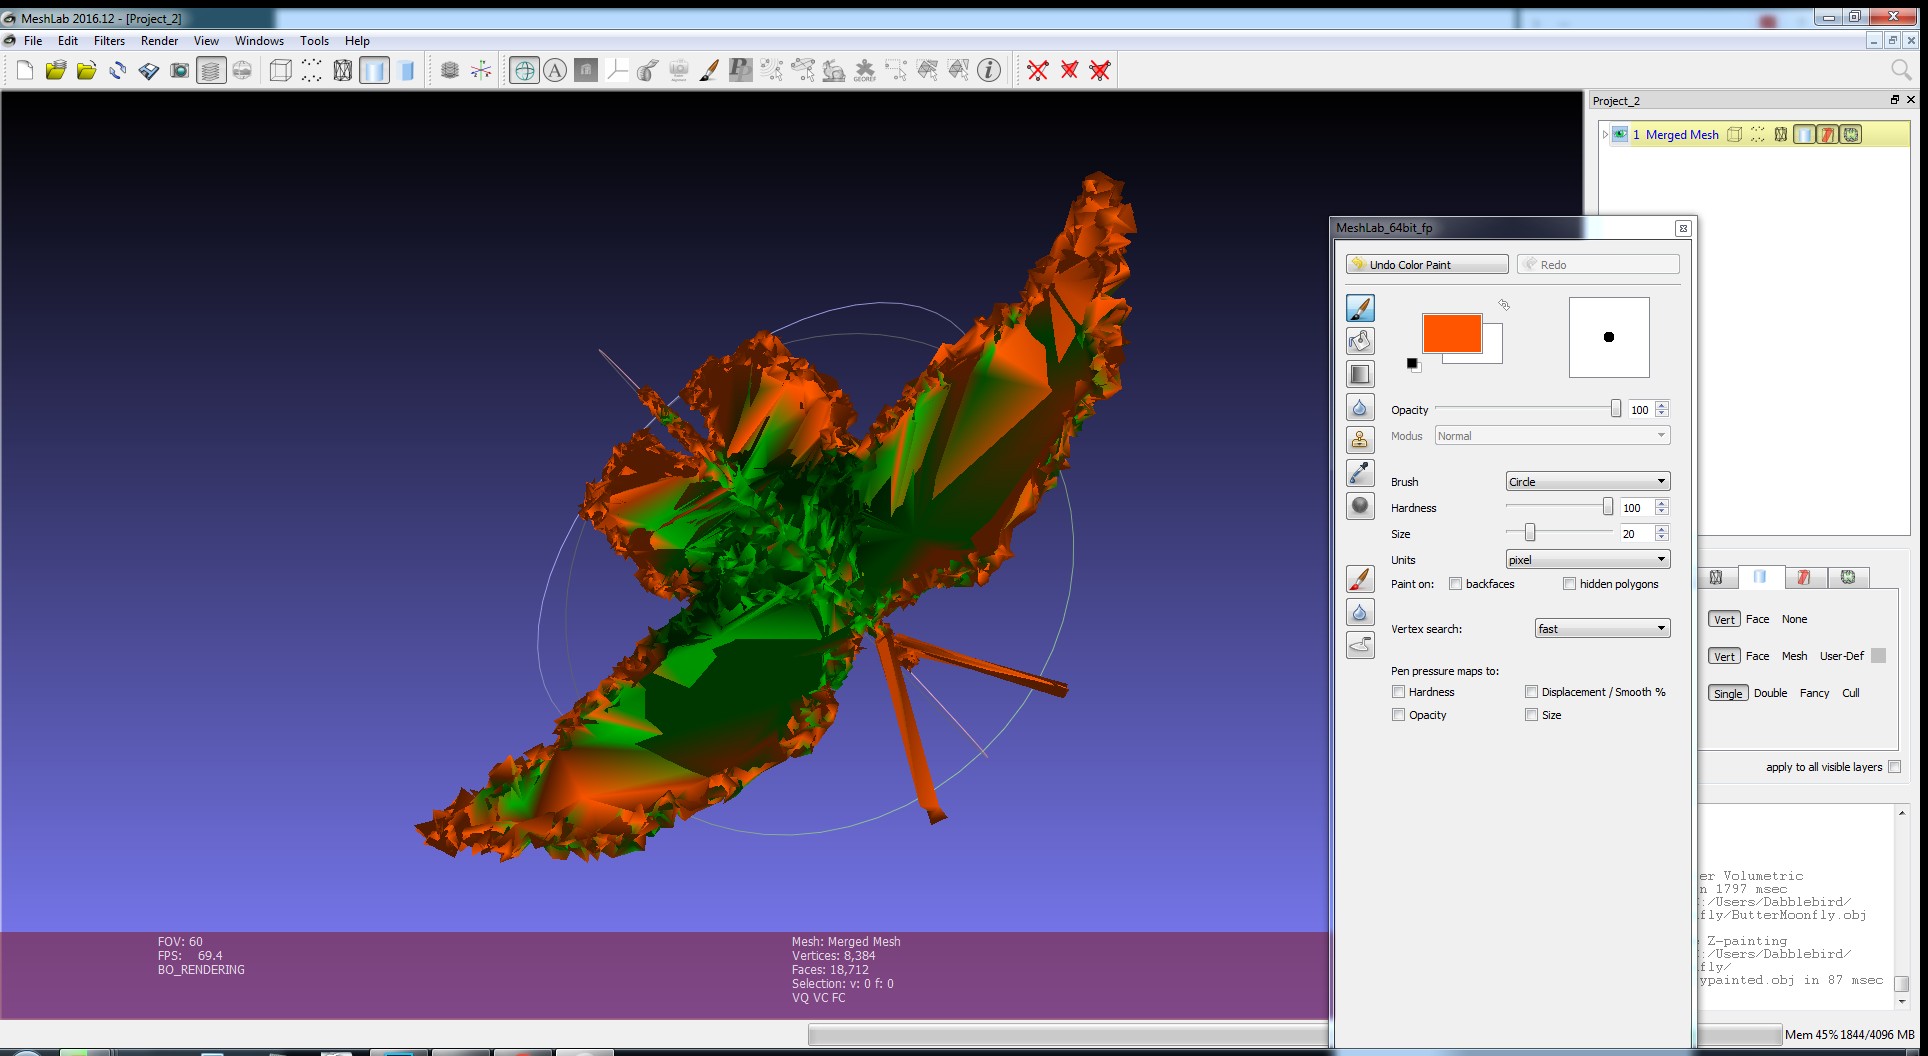Open the Brush shape Circle dropdown
Image resolution: width=1928 pixels, height=1056 pixels.
point(1588,481)
